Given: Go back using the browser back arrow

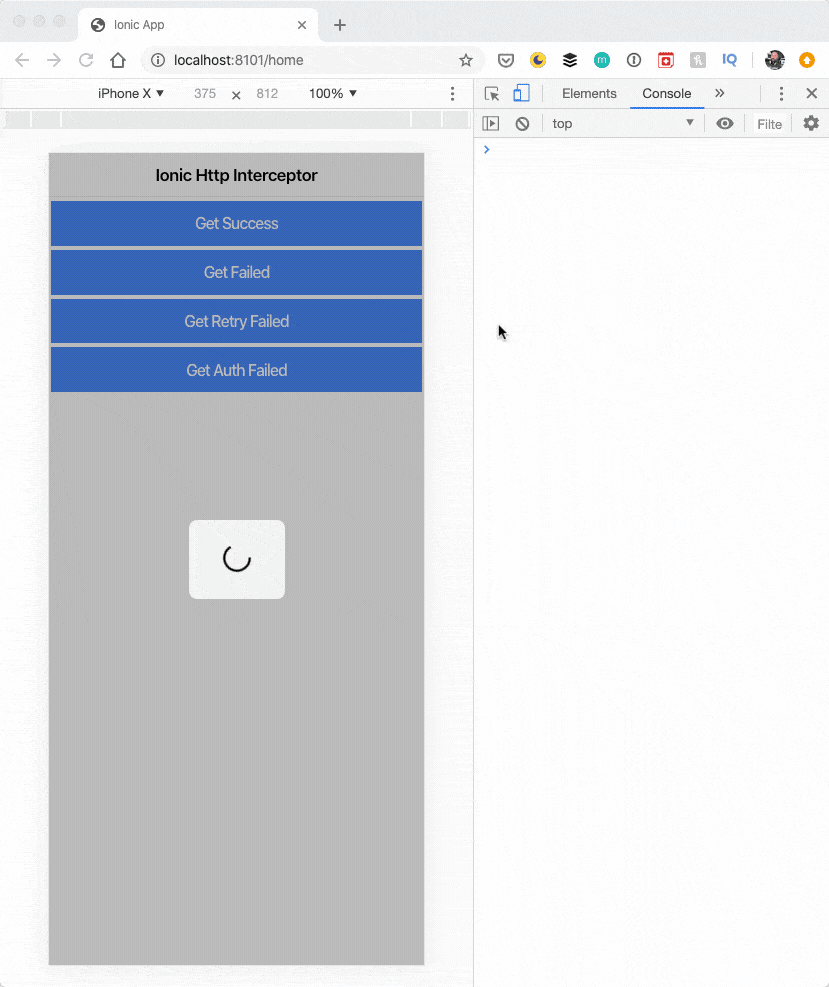Looking at the screenshot, I should pyautogui.click(x=22, y=60).
